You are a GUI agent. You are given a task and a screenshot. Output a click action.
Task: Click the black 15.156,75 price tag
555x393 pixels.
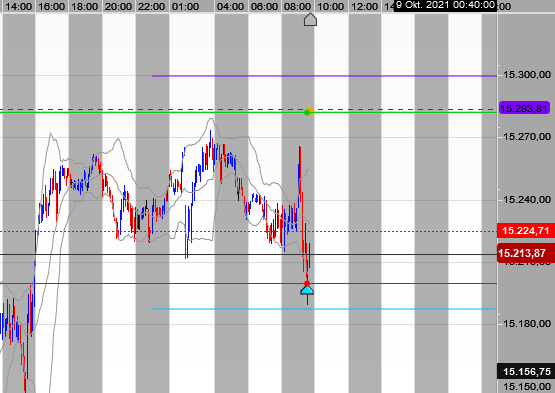[x=526, y=371]
